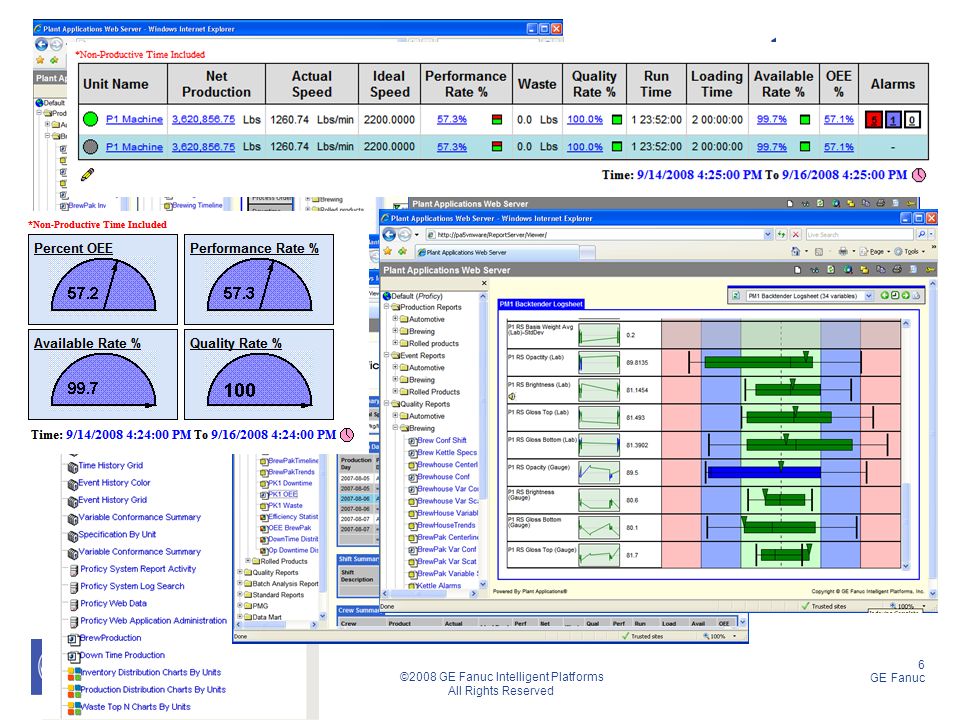Collapse the Quality Reports folder in front window
The image size is (960, 720).
387,403
